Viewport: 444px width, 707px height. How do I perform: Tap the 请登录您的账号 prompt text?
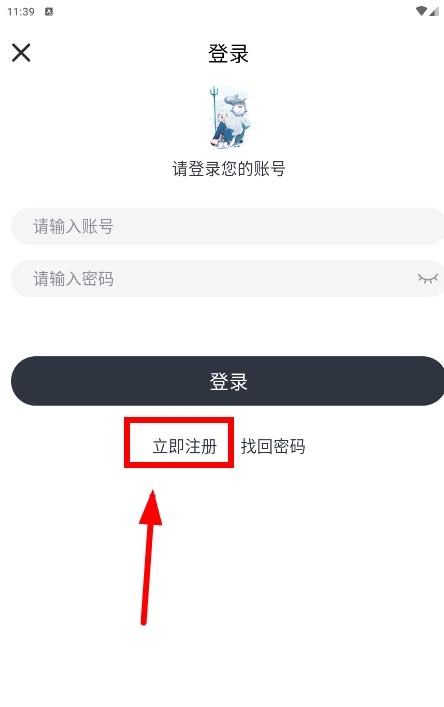(229, 169)
